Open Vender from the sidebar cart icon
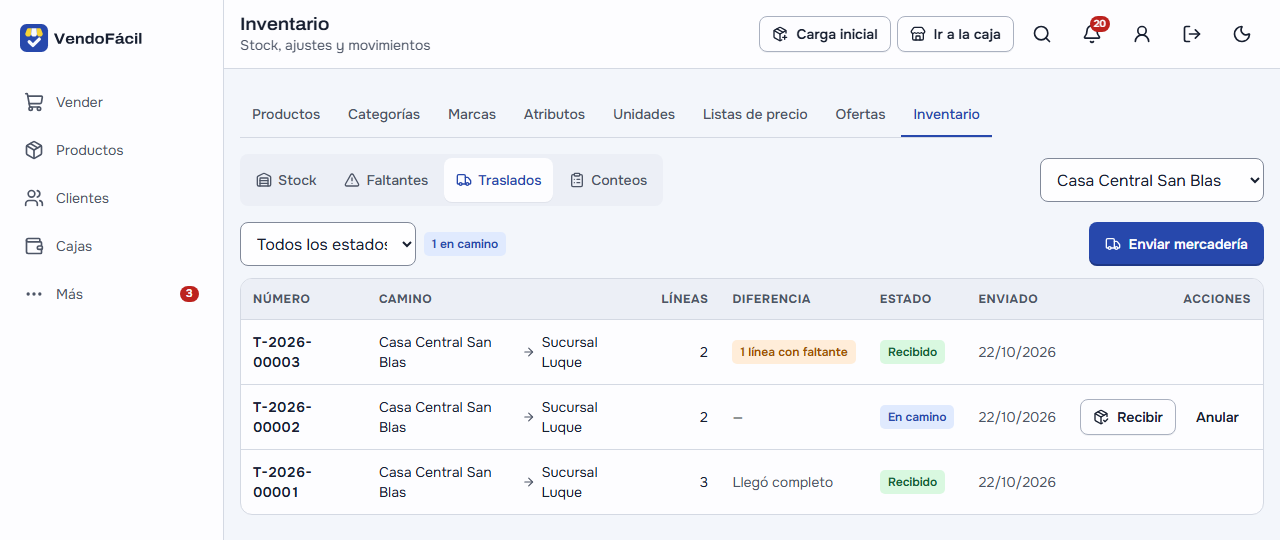The image size is (1280, 540). (x=34, y=102)
